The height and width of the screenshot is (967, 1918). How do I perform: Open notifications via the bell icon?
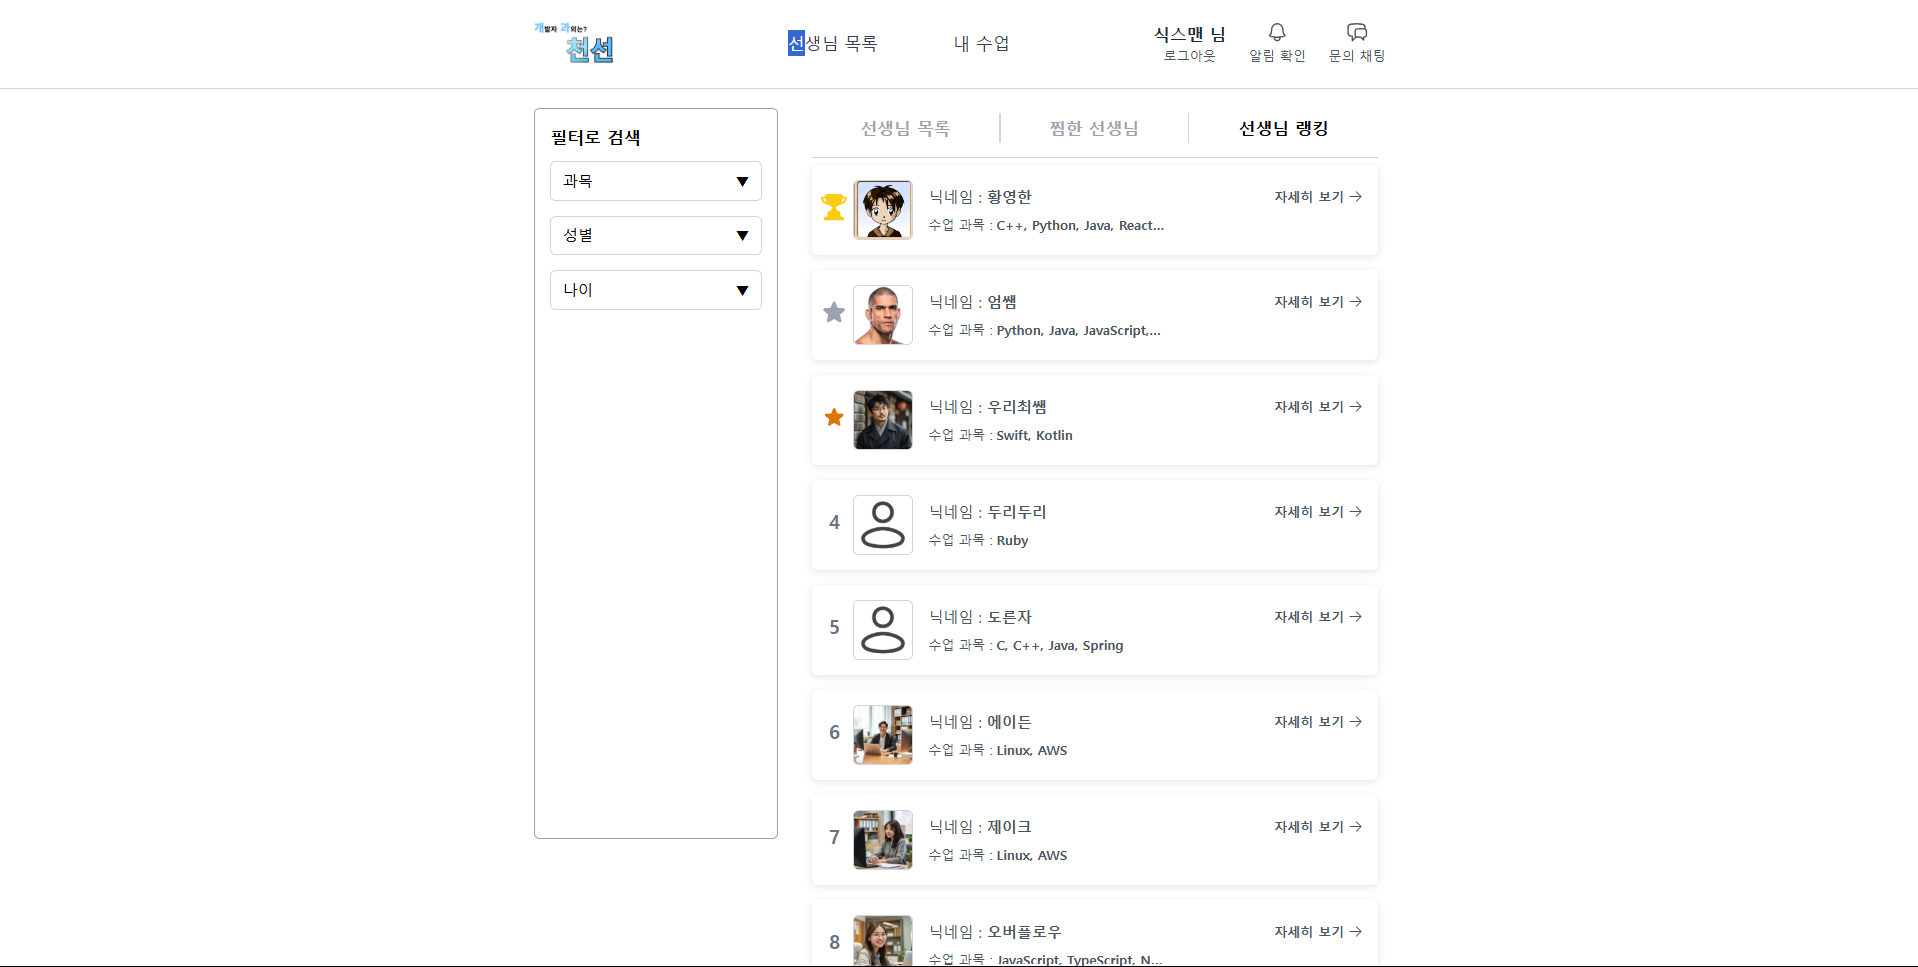[x=1277, y=33]
